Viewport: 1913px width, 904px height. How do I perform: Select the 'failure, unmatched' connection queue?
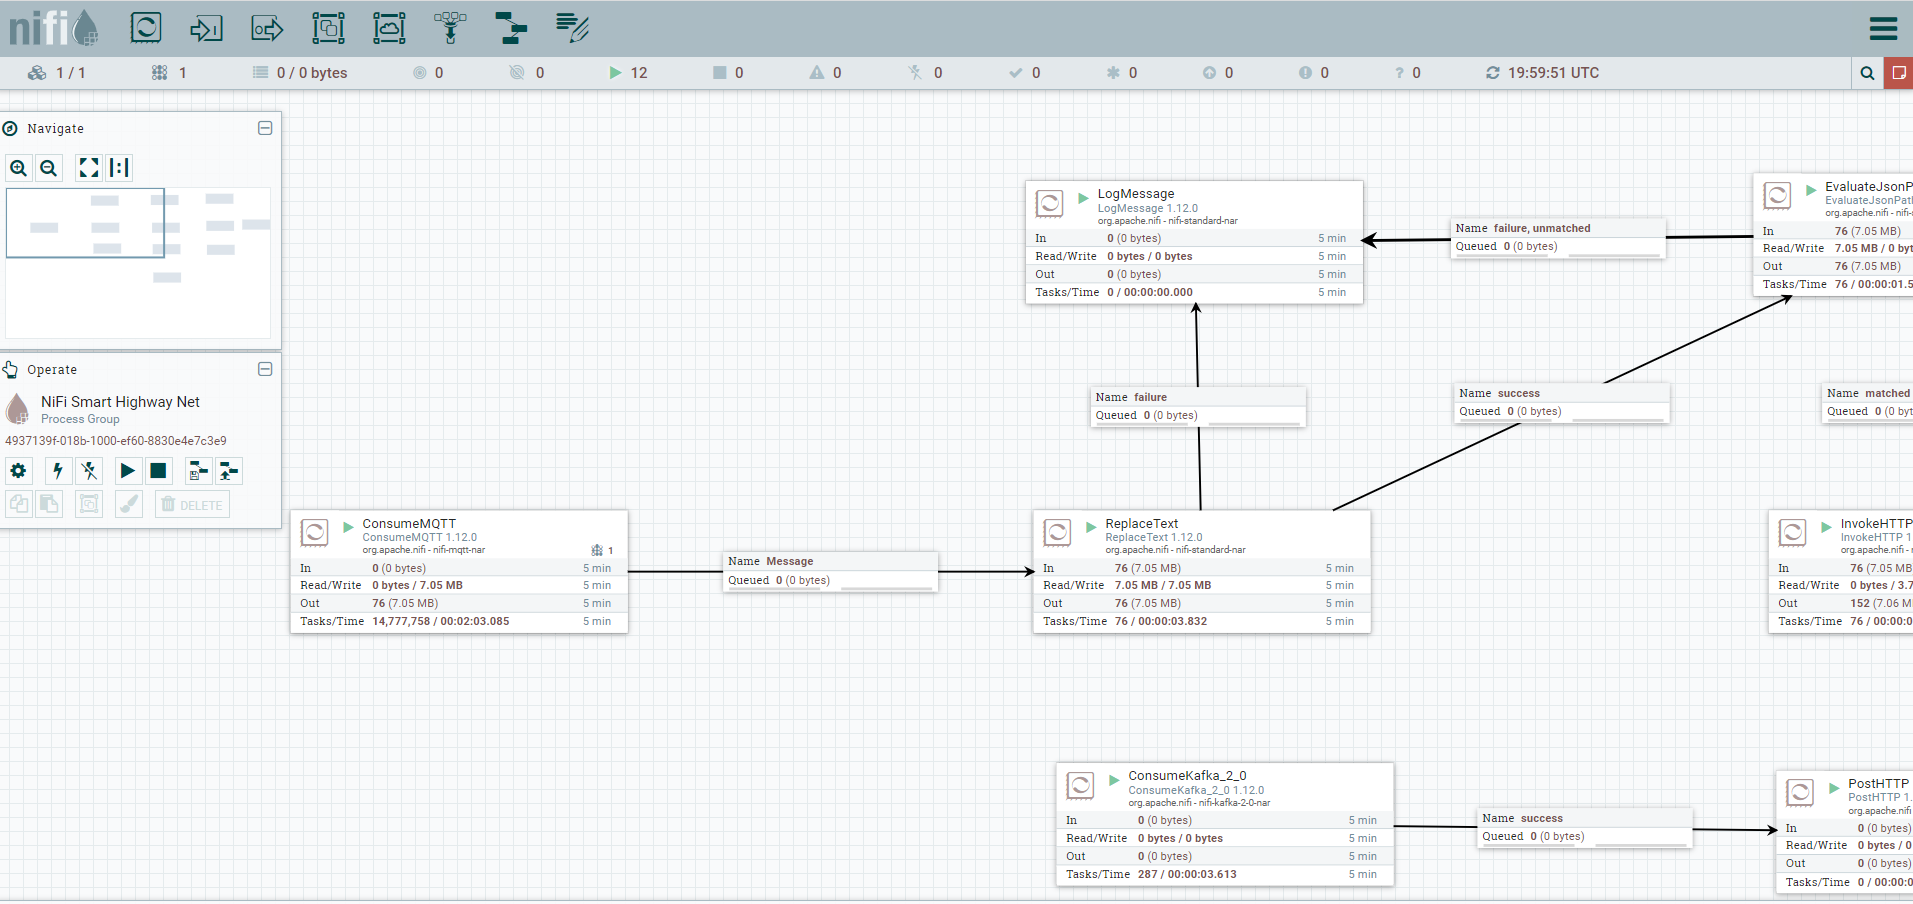coord(1558,238)
